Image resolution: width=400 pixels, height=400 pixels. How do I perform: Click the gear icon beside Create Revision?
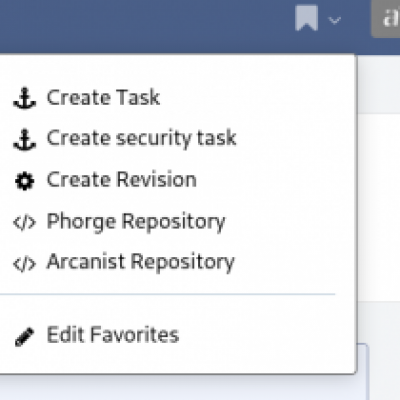pos(24,181)
